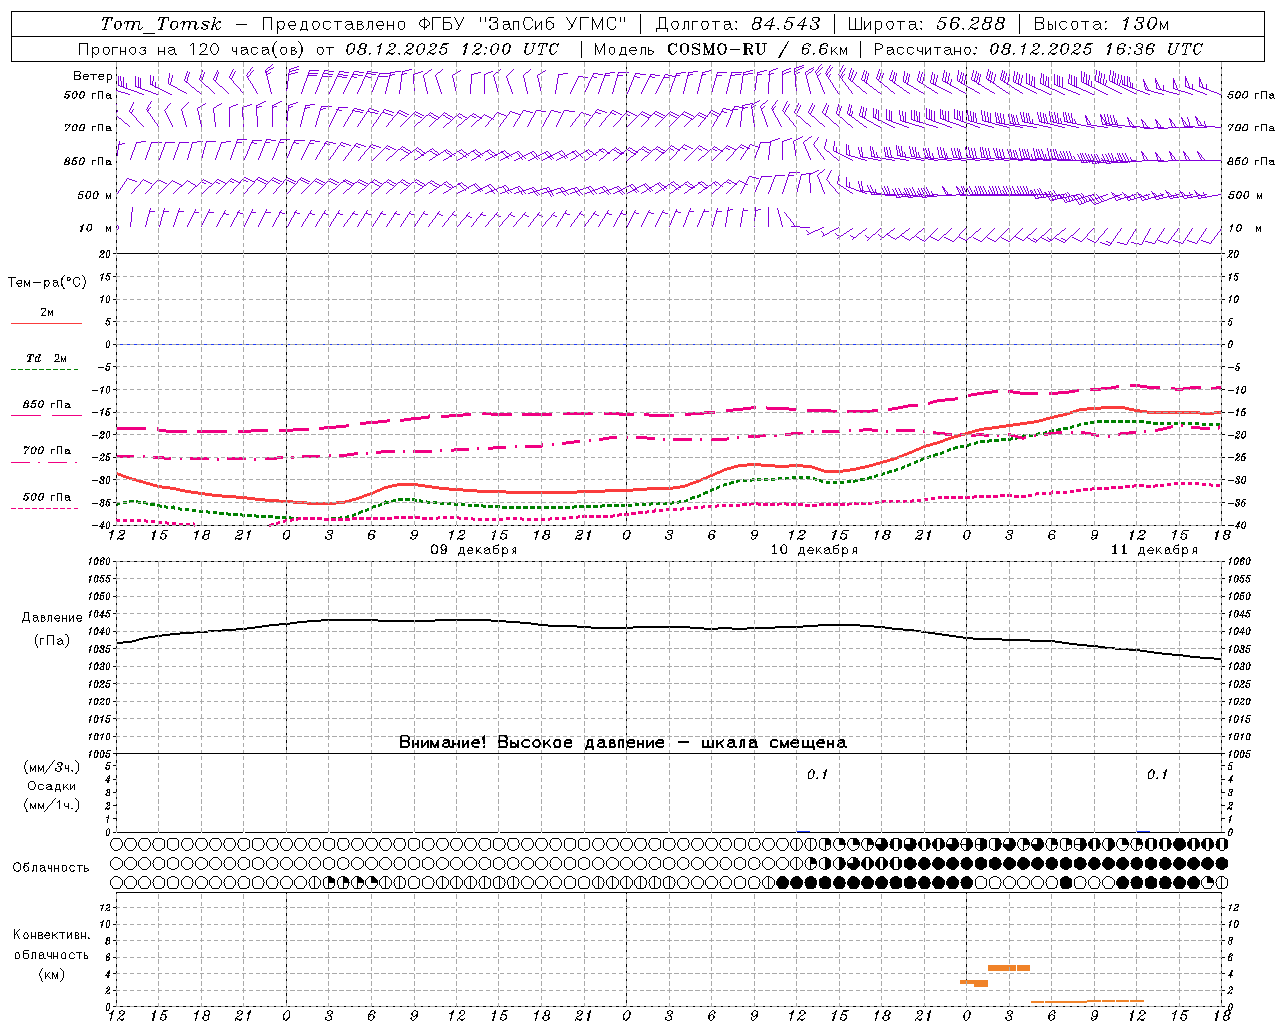
Task: Select the forecast start time 08.12.2025 12:00 UTC
Action: tap(452, 49)
